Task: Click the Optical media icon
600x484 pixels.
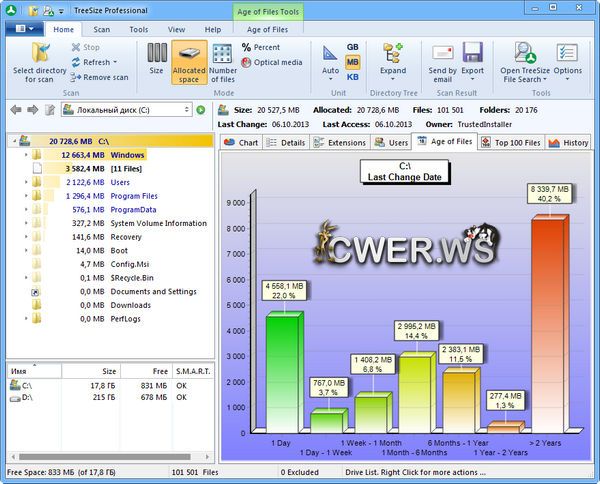Action: point(270,62)
